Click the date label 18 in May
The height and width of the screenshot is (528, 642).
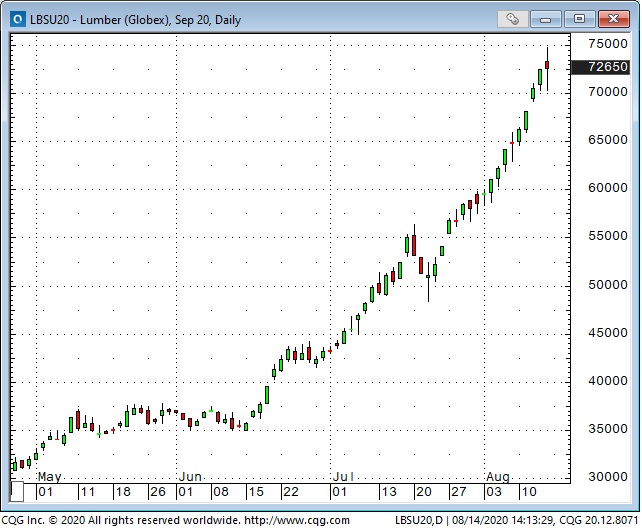coord(123,492)
